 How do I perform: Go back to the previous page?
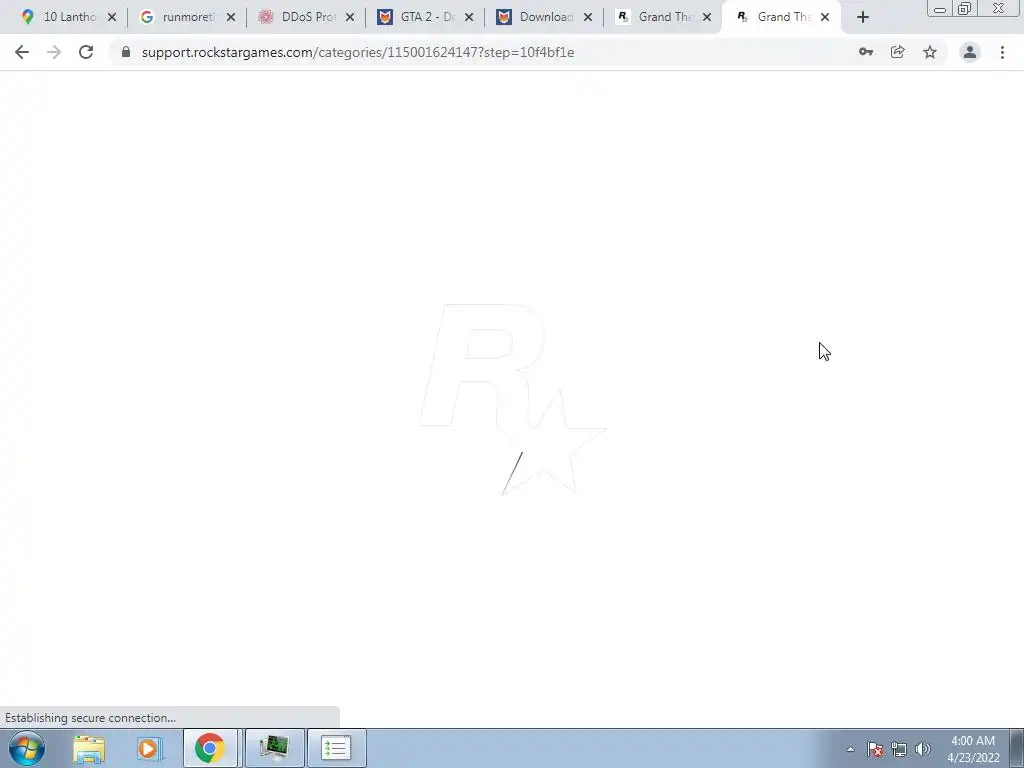[x=22, y=52]
